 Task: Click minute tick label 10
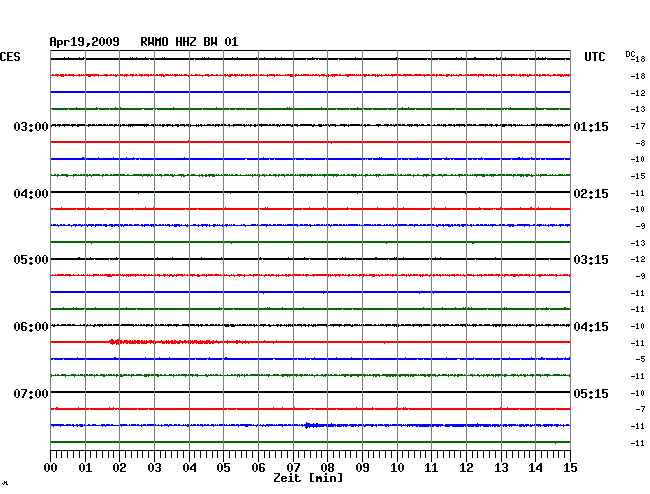click(x=397, y=467)
